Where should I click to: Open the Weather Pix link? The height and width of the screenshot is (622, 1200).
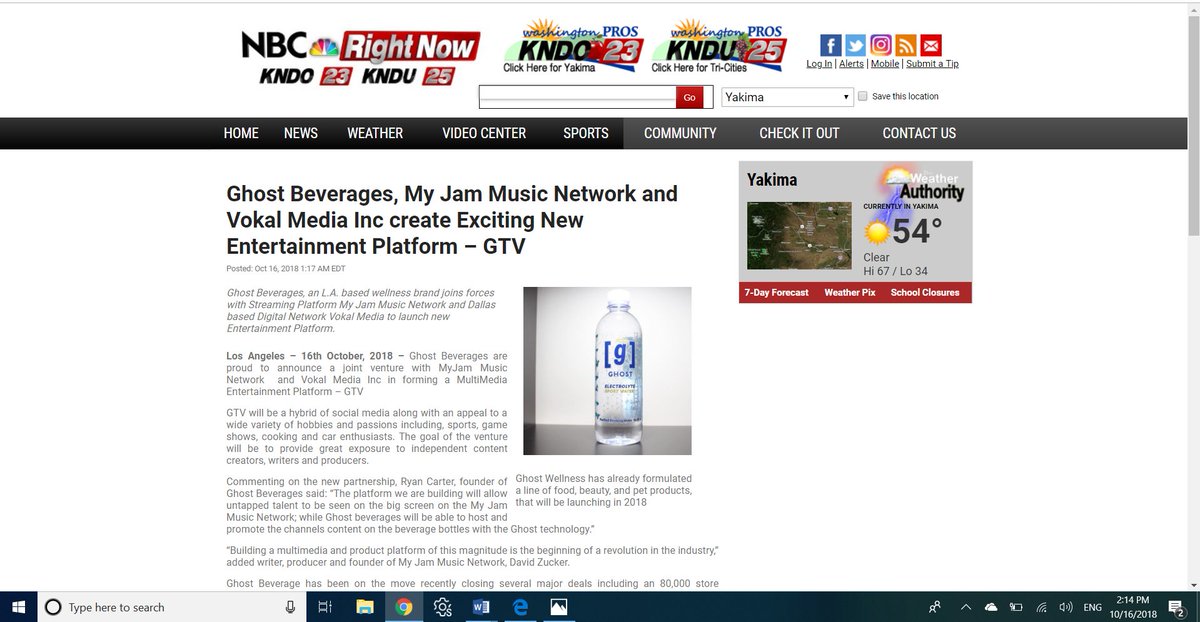849,292
